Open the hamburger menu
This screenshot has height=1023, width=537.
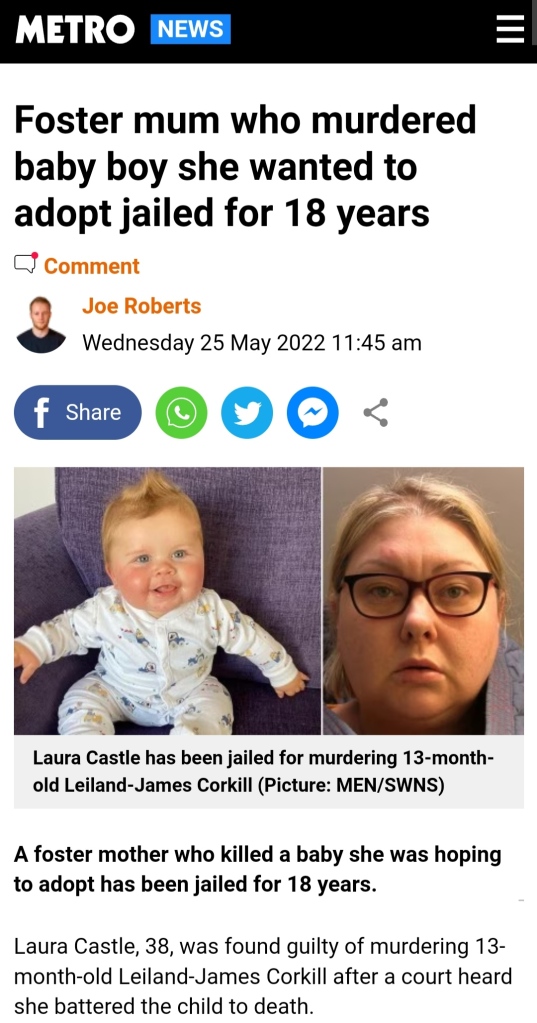click(510, 29)
